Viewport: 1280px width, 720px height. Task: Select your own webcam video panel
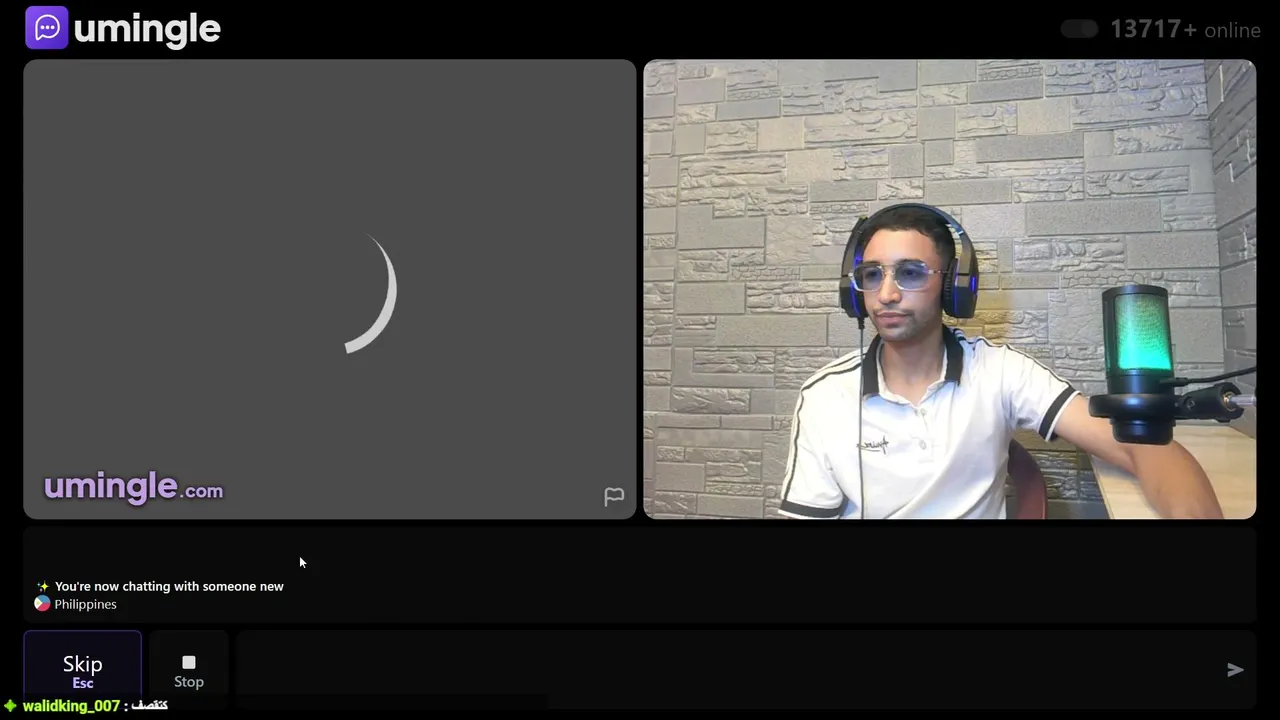coord(949,289)
